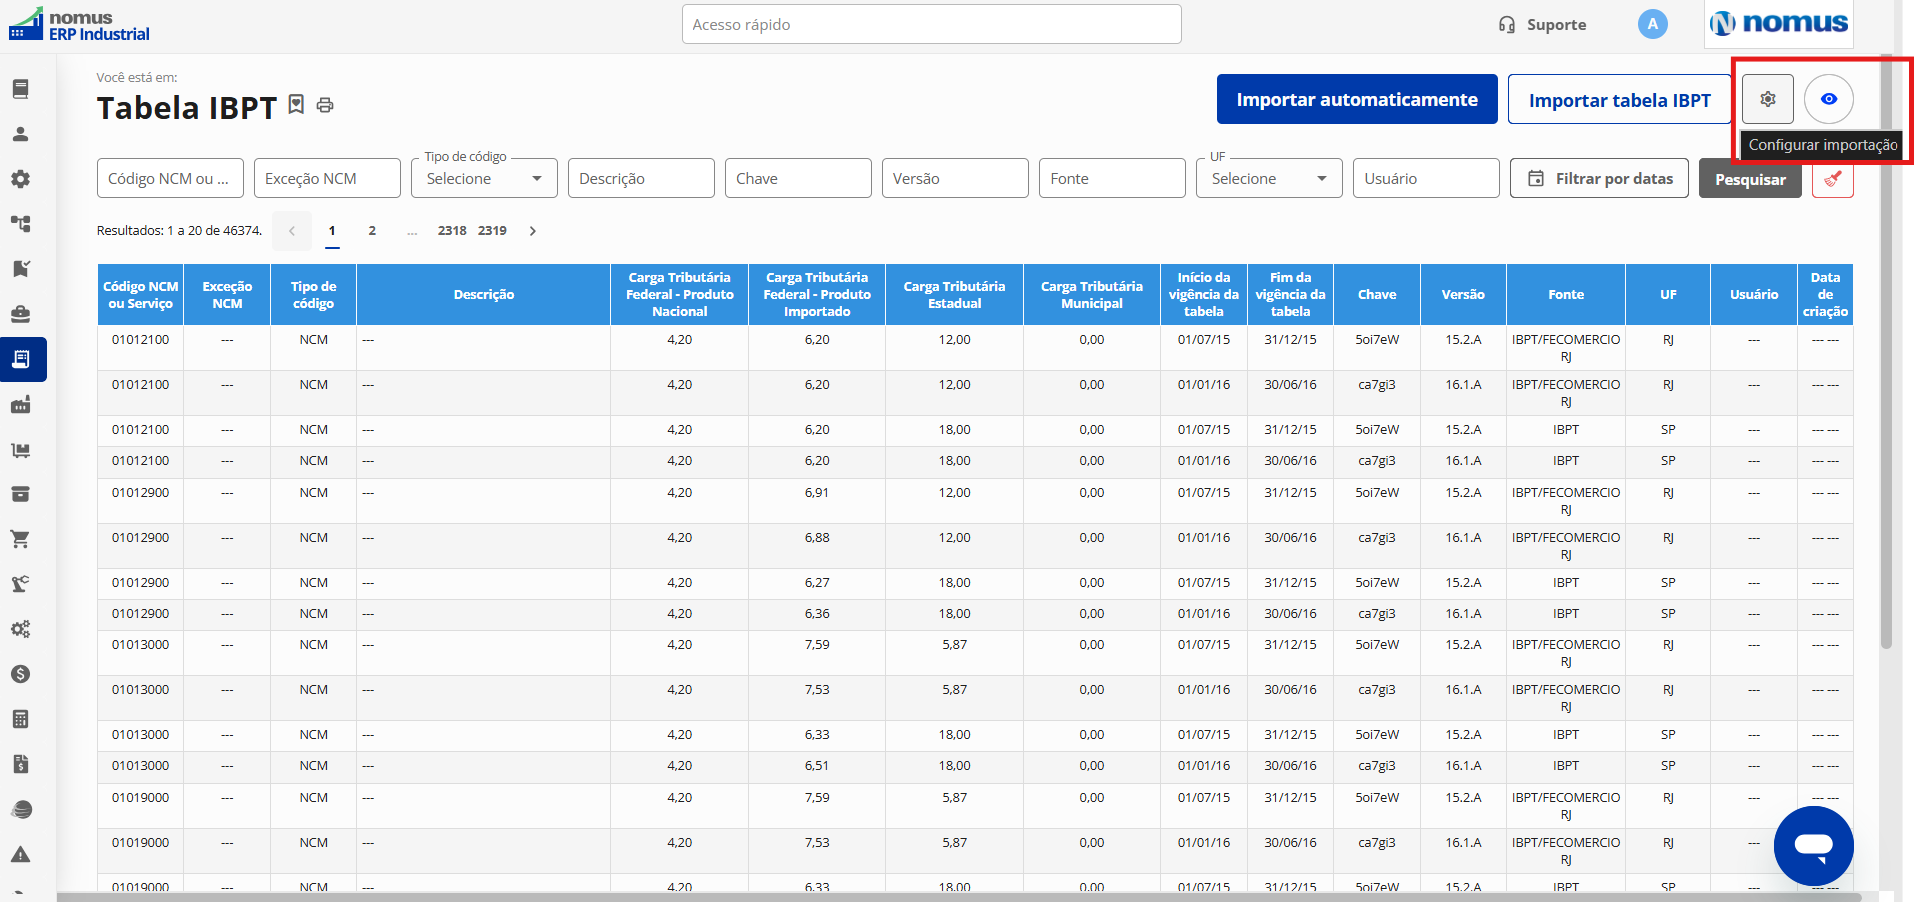Open the warning triangle sidebar icon
The image size is (1915, 902).
20,854
